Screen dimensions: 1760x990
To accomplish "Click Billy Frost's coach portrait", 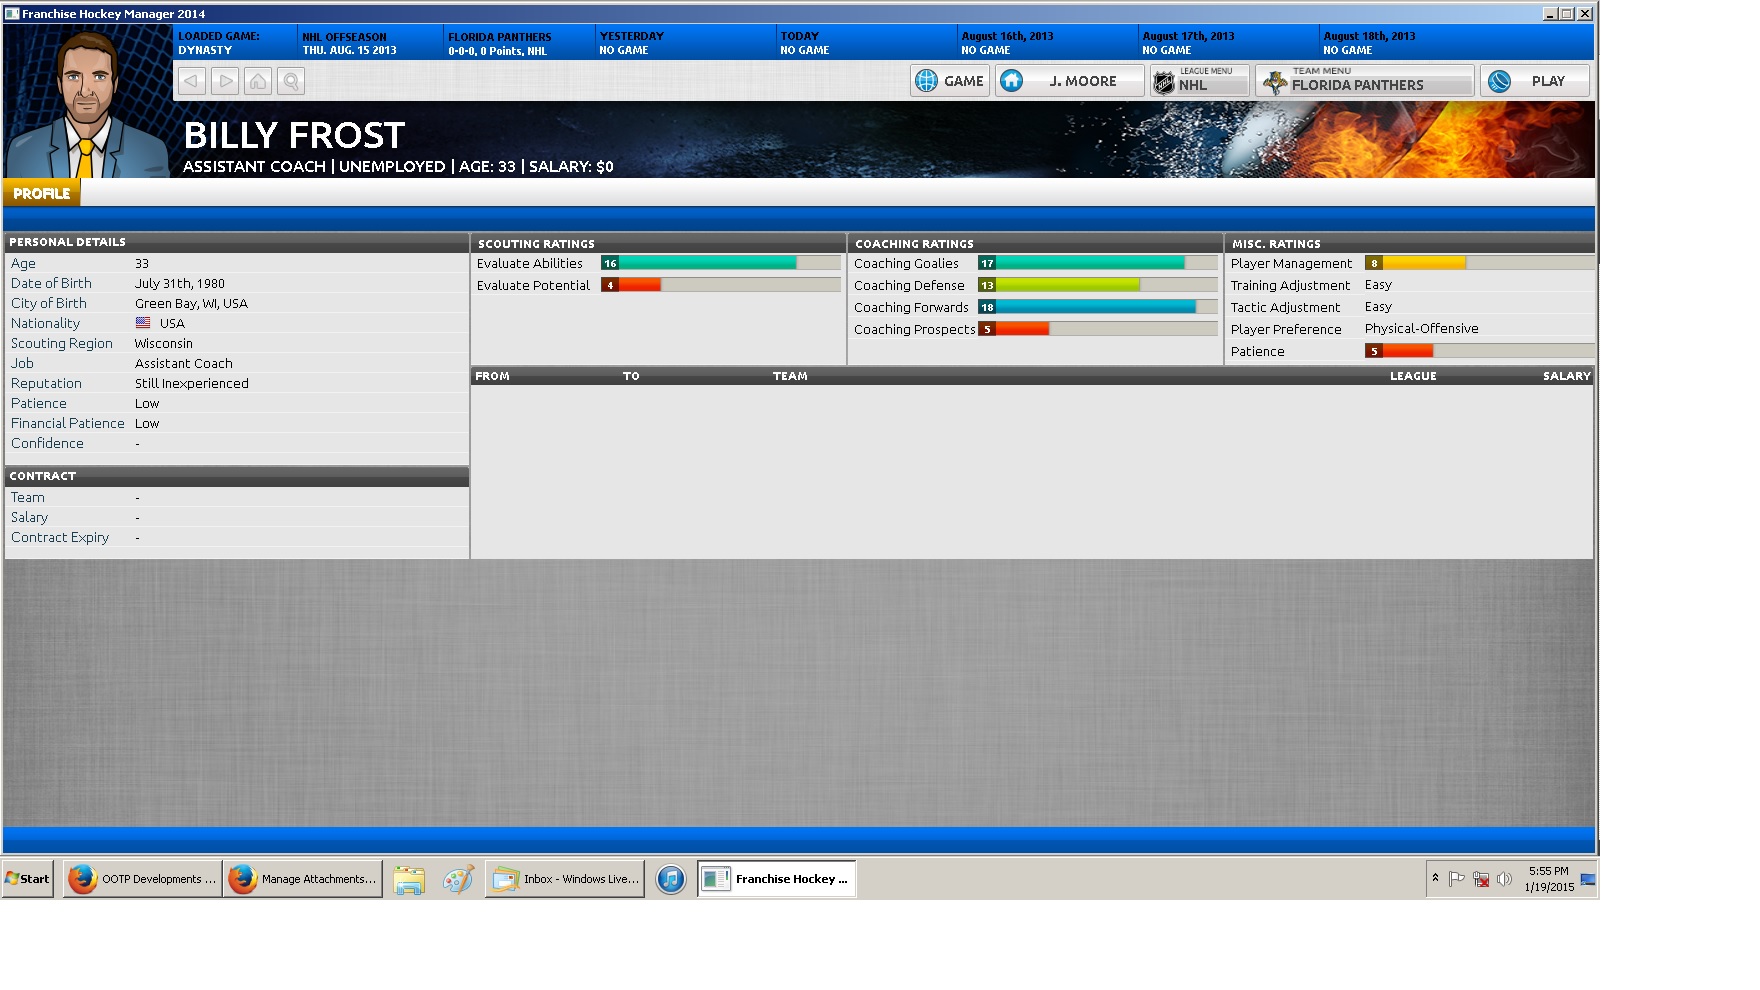I will tap(88, 105).
